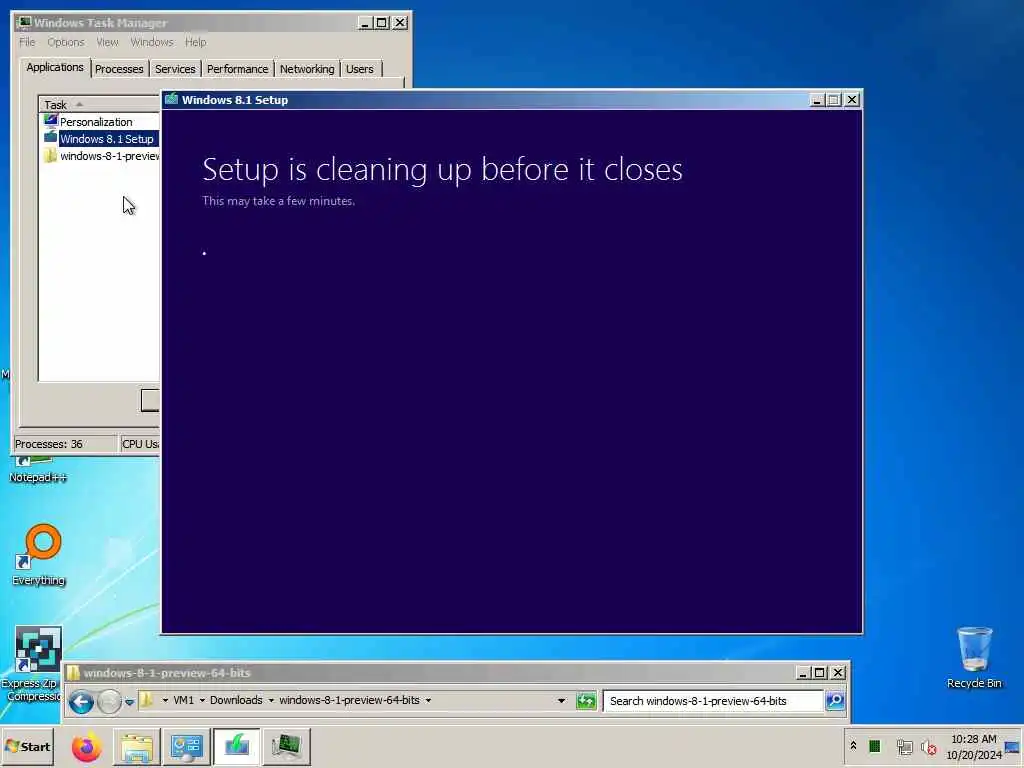Click Explorer window title bar folder icon
This screenshot has width=1024, height=768.
(74, 672)
